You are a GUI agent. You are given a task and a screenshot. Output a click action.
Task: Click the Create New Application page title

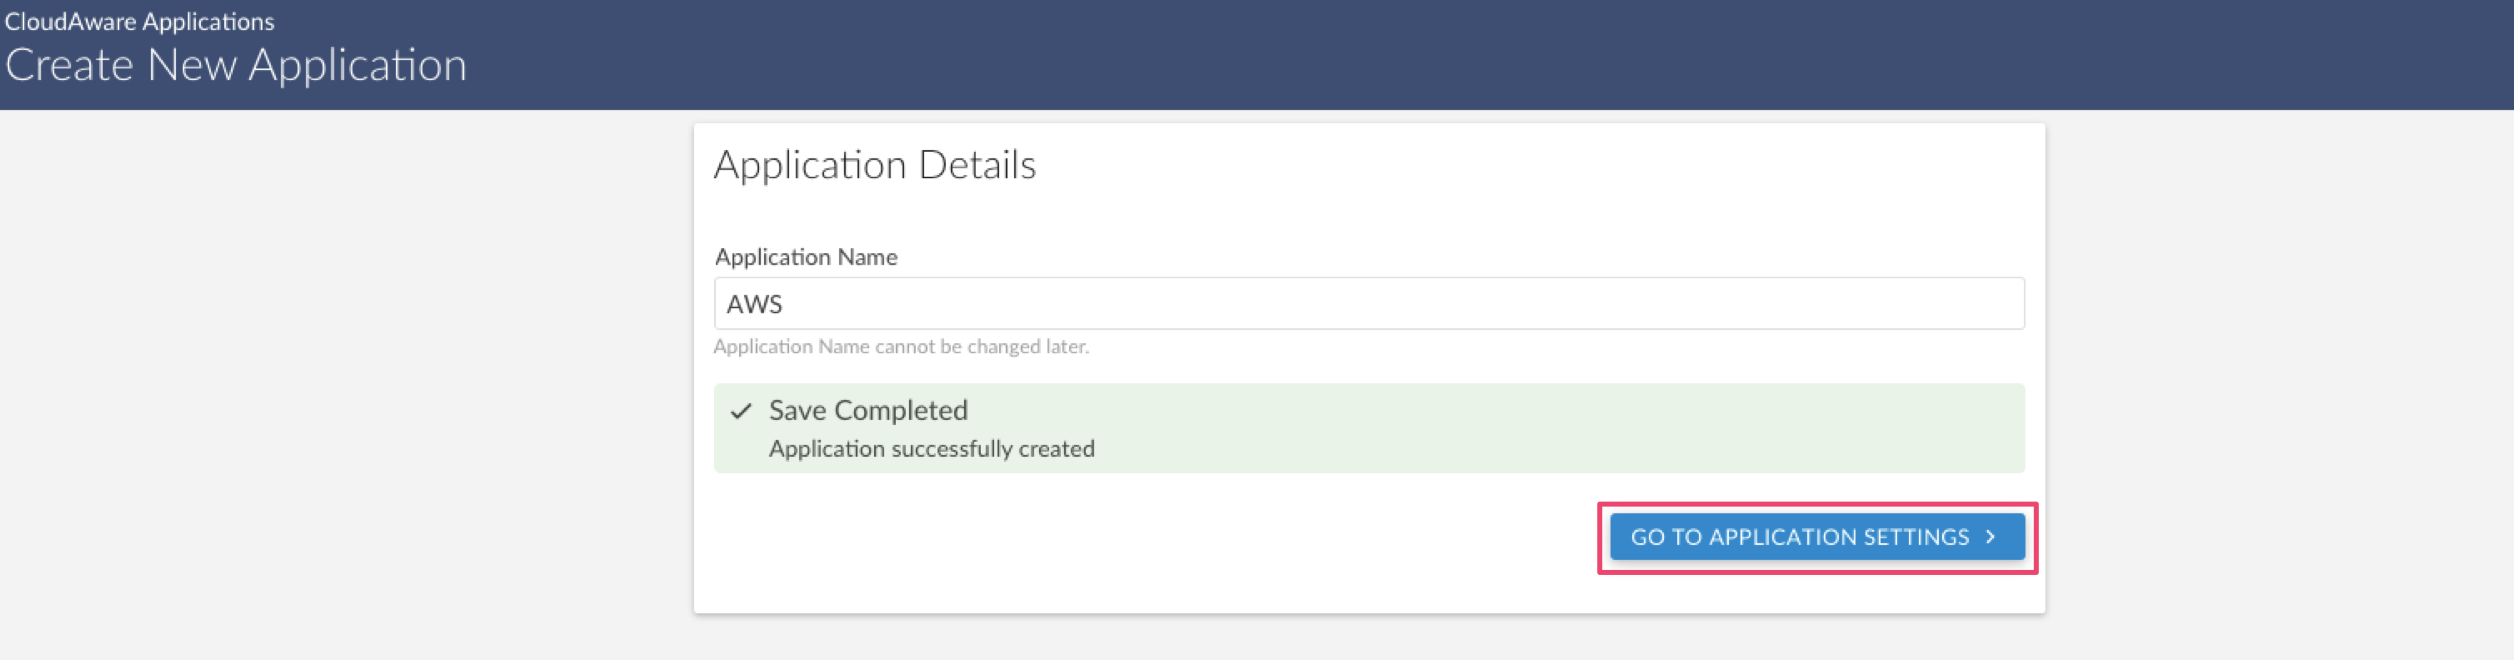236,66
